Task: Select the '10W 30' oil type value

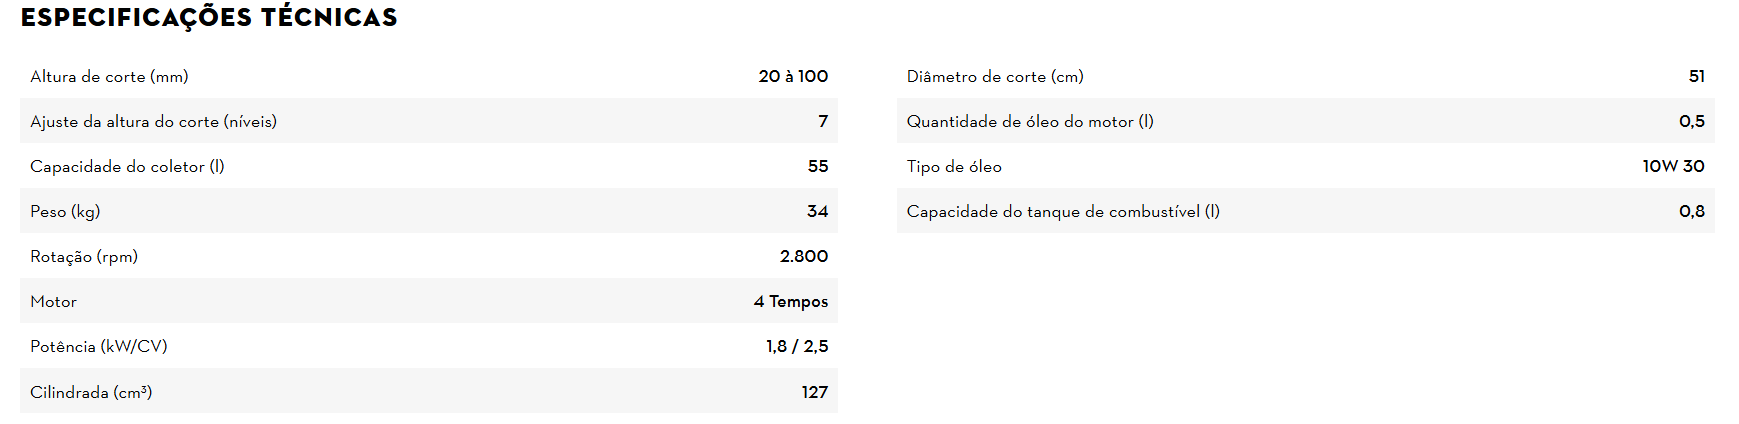Action: (1673, 167)
